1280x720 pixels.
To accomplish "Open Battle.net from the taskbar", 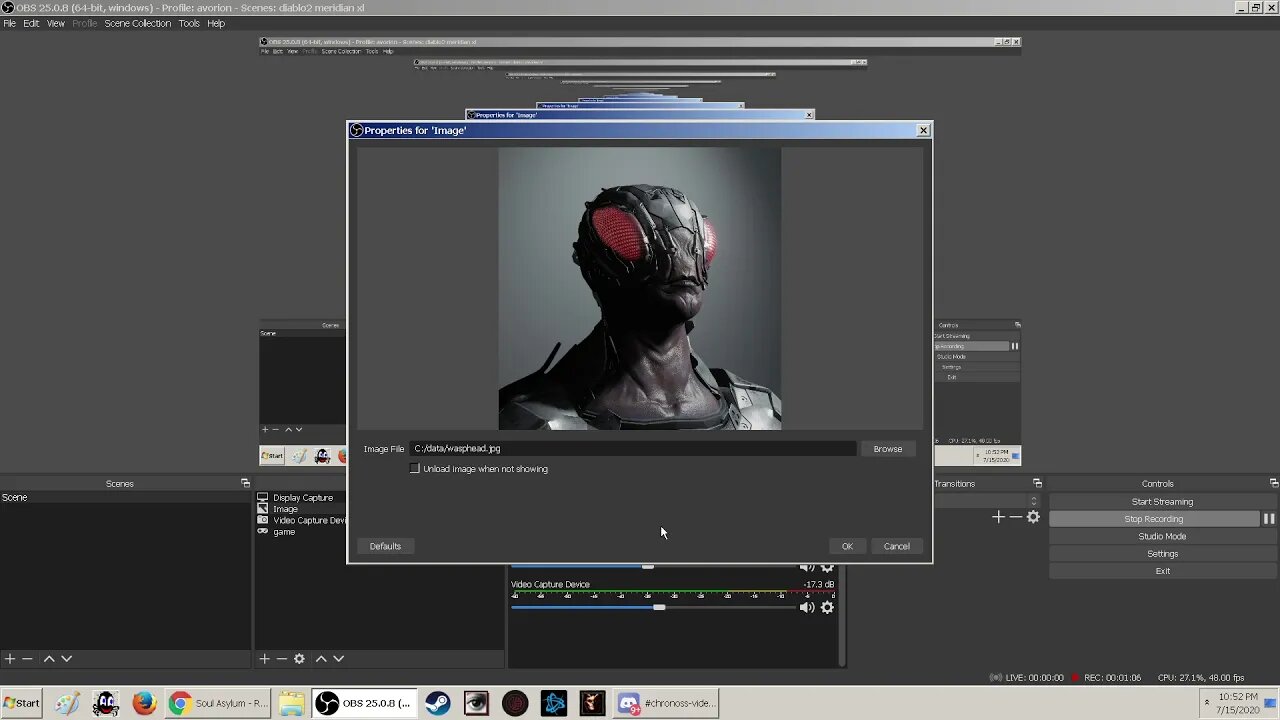I will coord(554,703).
